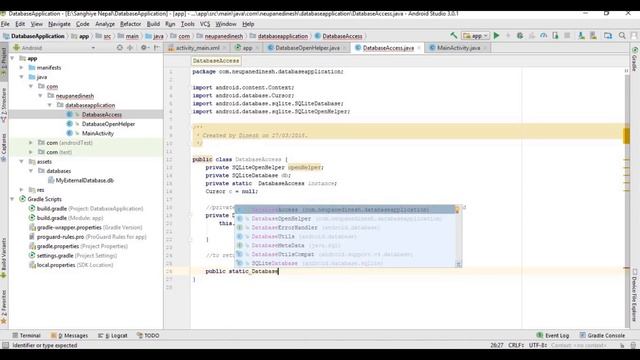Image resolution: width=640 pixels, height=360 pixels.
Task: Switch to DatabaseOpenHelper.java editor tab
Action: click(x=307, y=48)
